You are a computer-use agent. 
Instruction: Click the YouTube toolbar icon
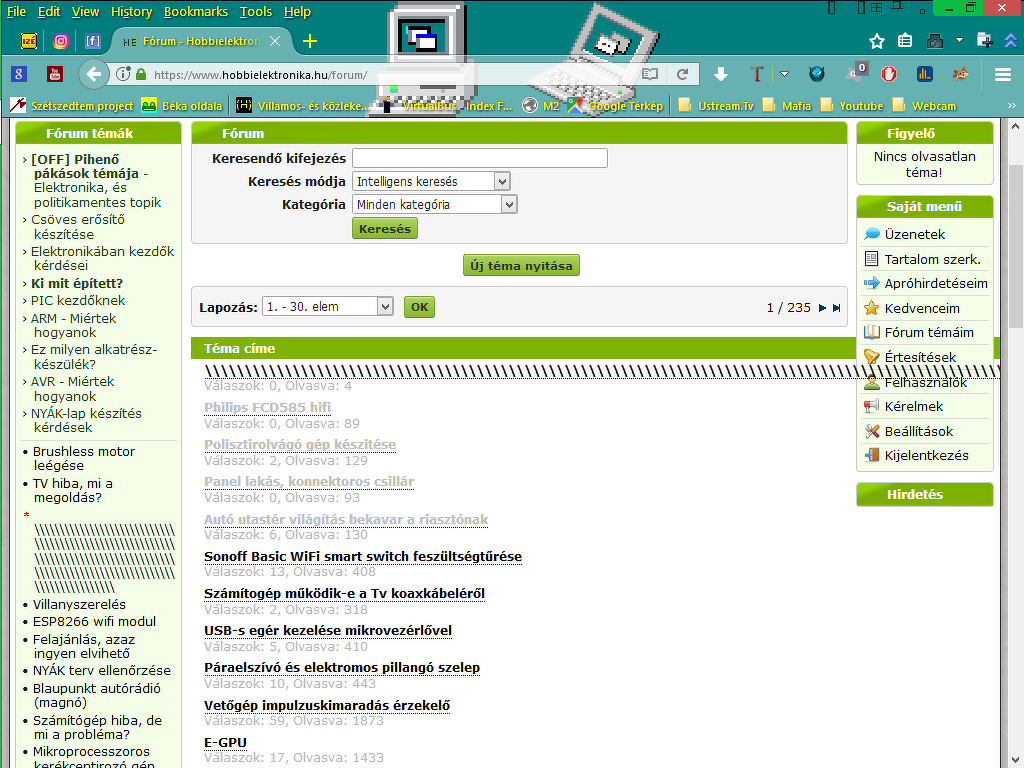coord(55,74)
